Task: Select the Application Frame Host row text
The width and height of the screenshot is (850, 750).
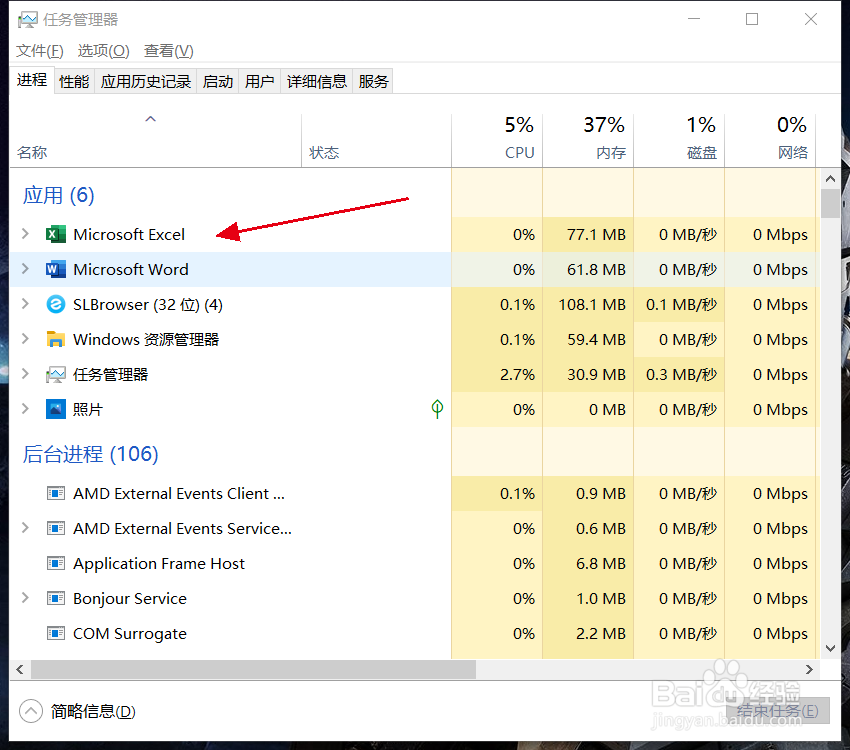Action: (159, 564)
